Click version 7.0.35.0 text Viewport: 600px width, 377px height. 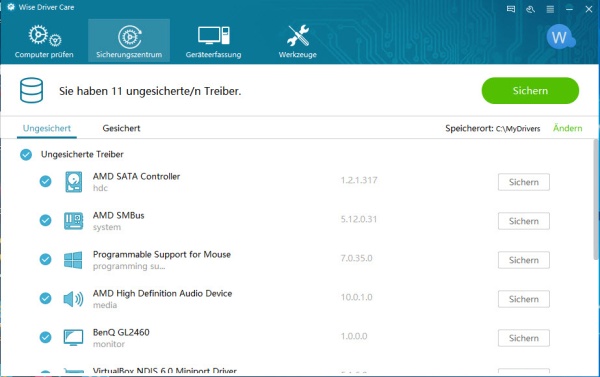[357, 258]
